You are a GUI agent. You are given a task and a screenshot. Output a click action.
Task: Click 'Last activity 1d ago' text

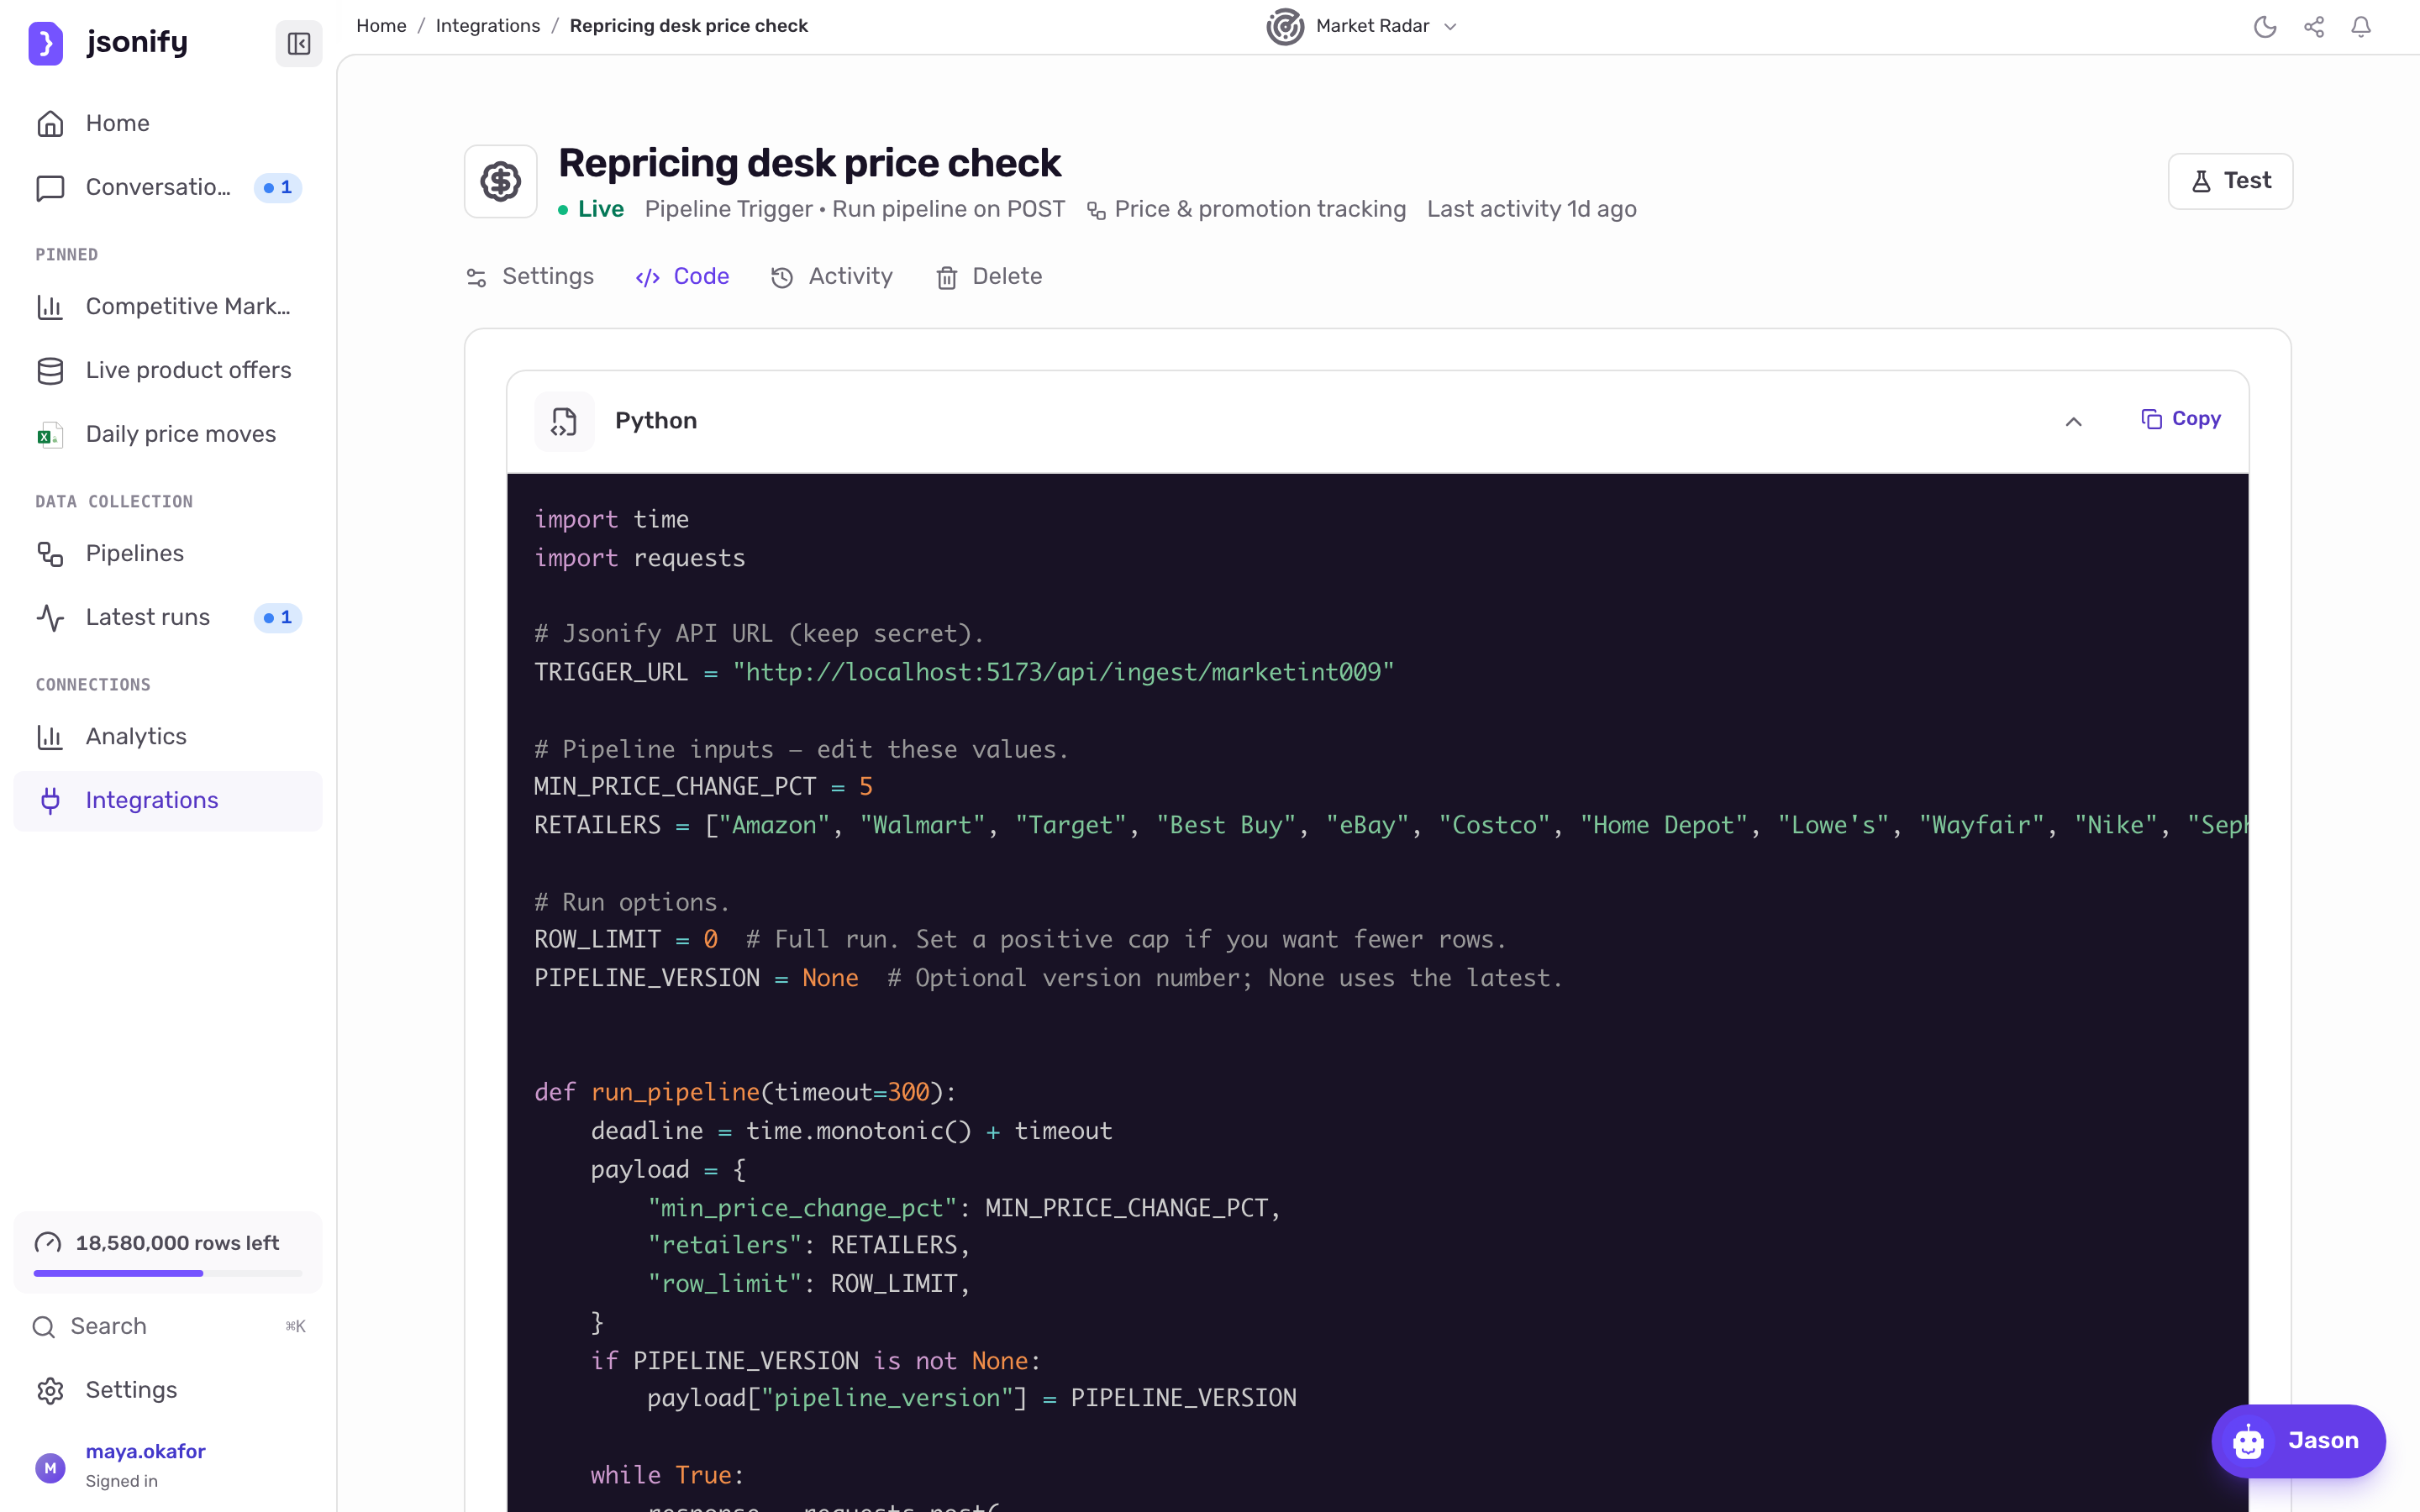tap(1531, 209)
